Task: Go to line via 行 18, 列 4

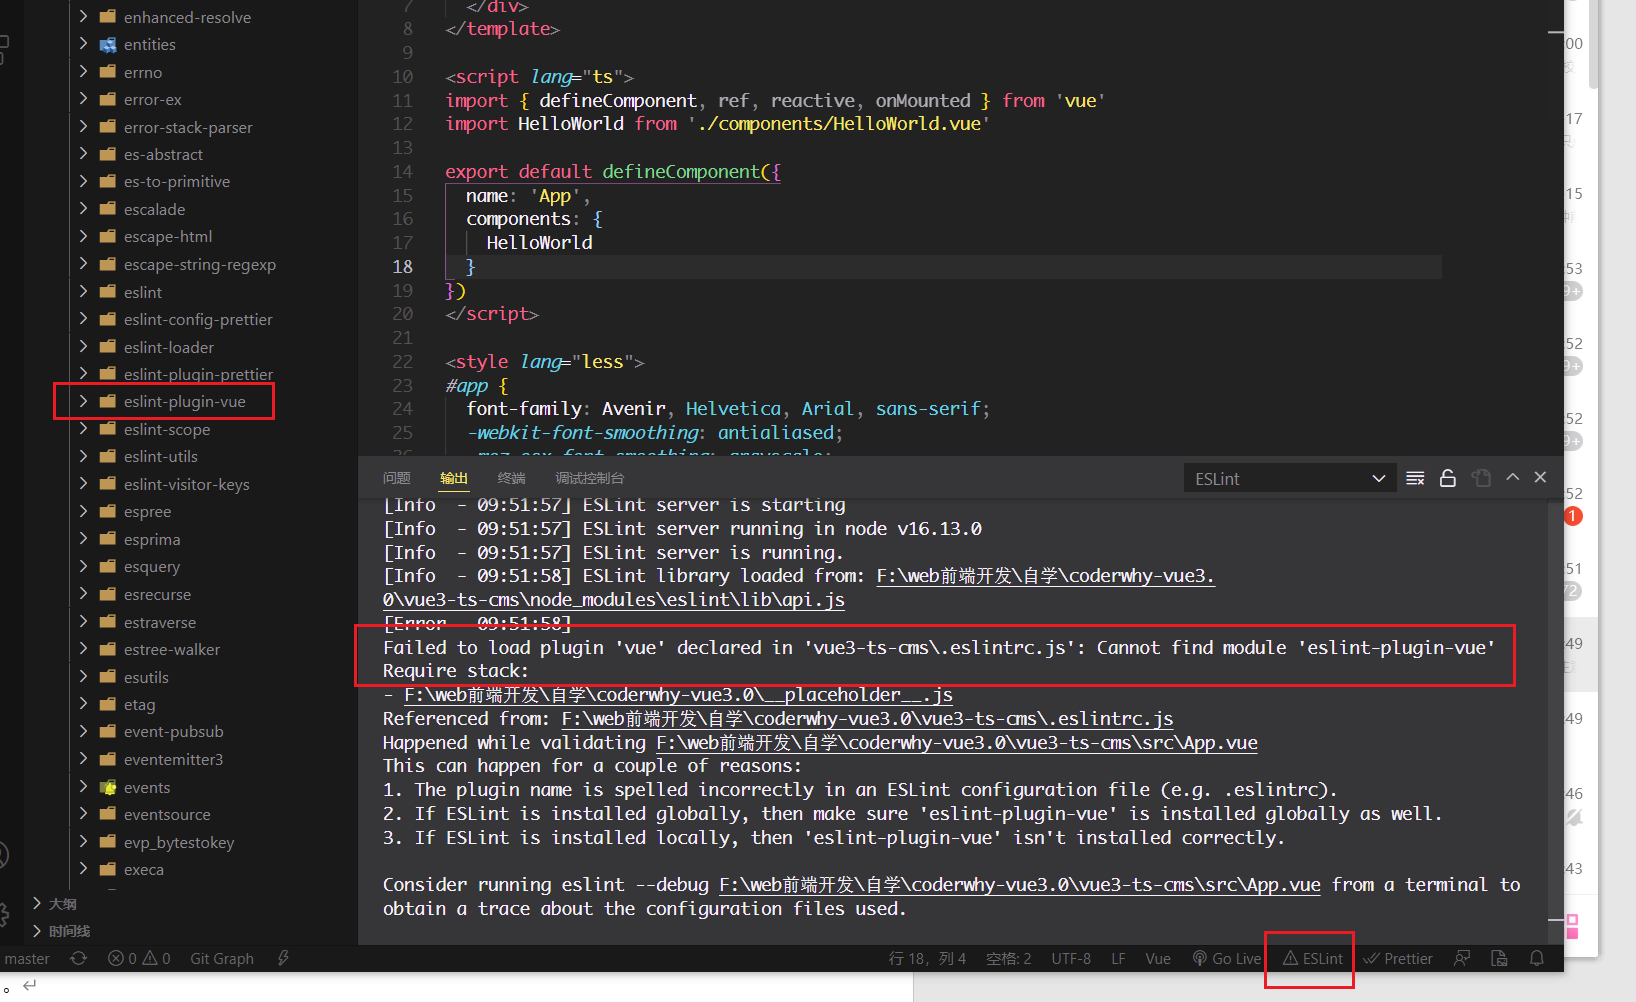Action: coord(927,958)
